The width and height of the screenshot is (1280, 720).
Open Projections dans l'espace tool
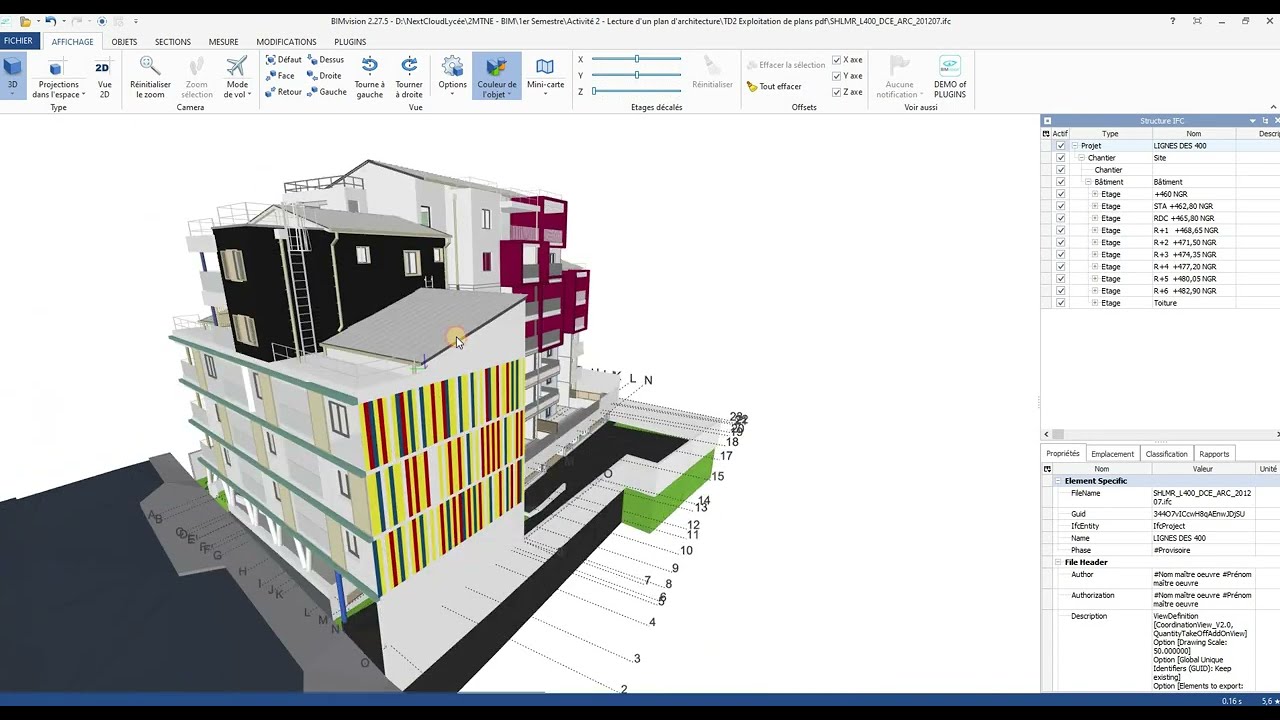pos(58,77)
